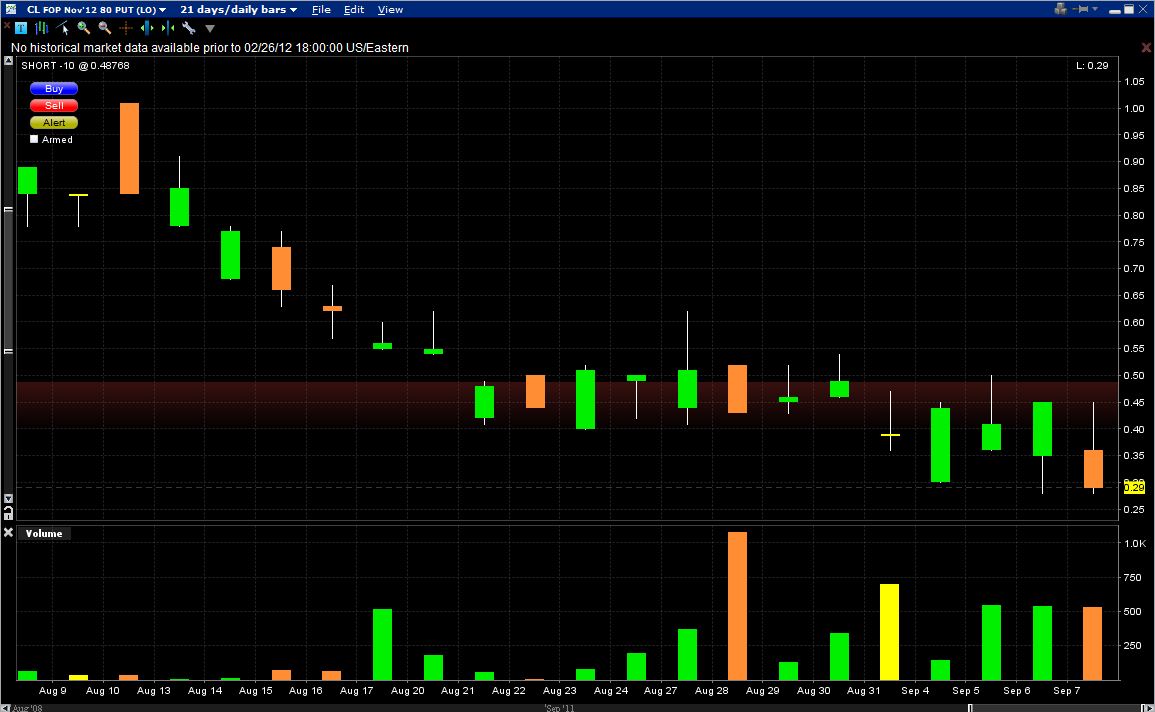Click the time scrollbar right arrow
The width and height of the screenshot is (1155, 712).
pyautogui.click(x=1148, y=708)
